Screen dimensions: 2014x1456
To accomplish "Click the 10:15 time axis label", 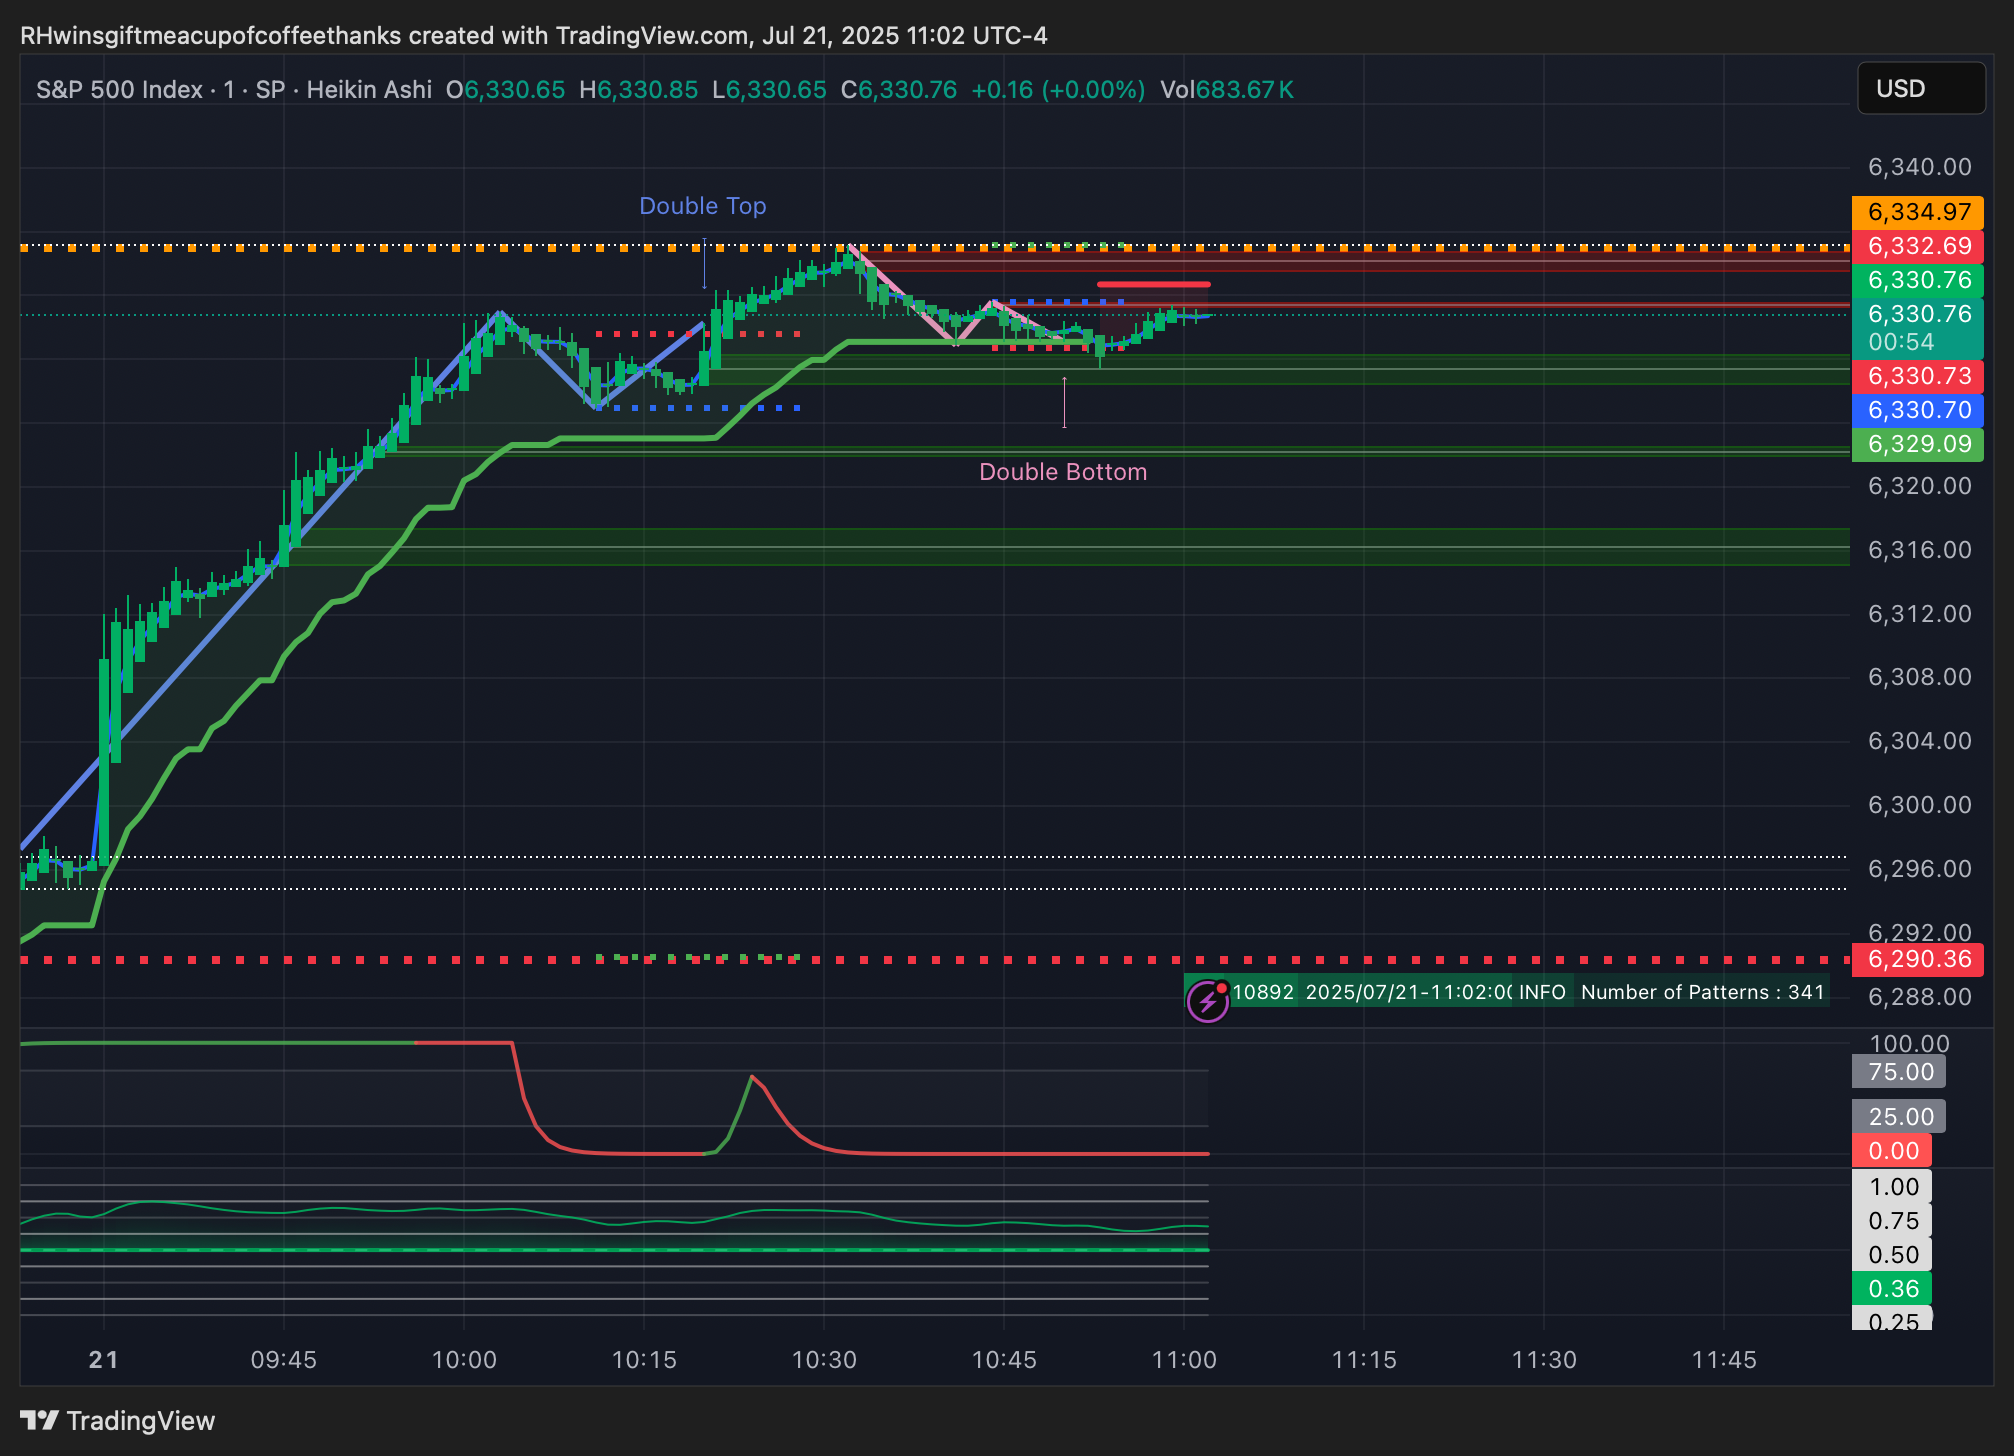I will (644, 1360).
